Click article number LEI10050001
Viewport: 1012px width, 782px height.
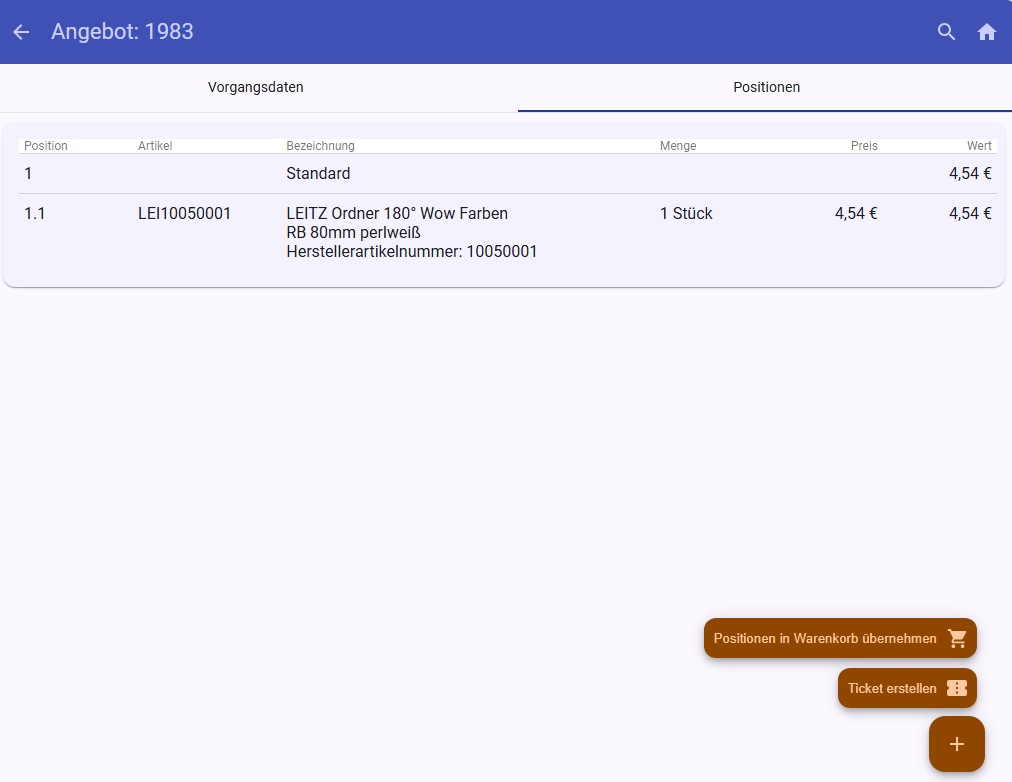185,214
